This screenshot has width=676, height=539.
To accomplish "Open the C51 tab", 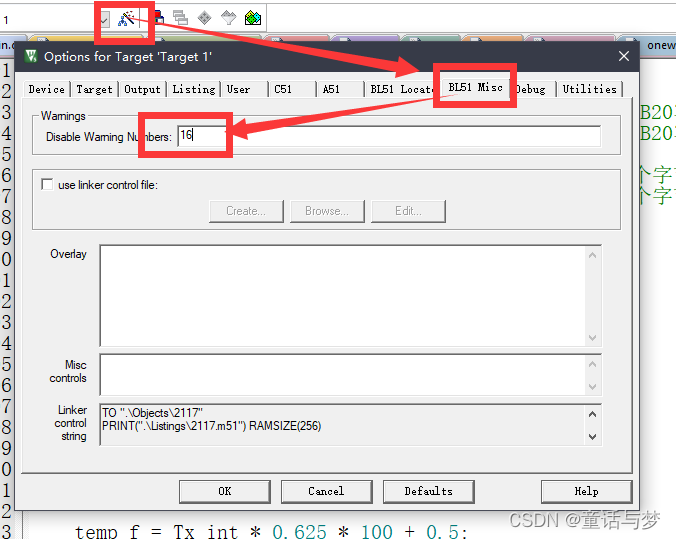I will tap(283, 89).
